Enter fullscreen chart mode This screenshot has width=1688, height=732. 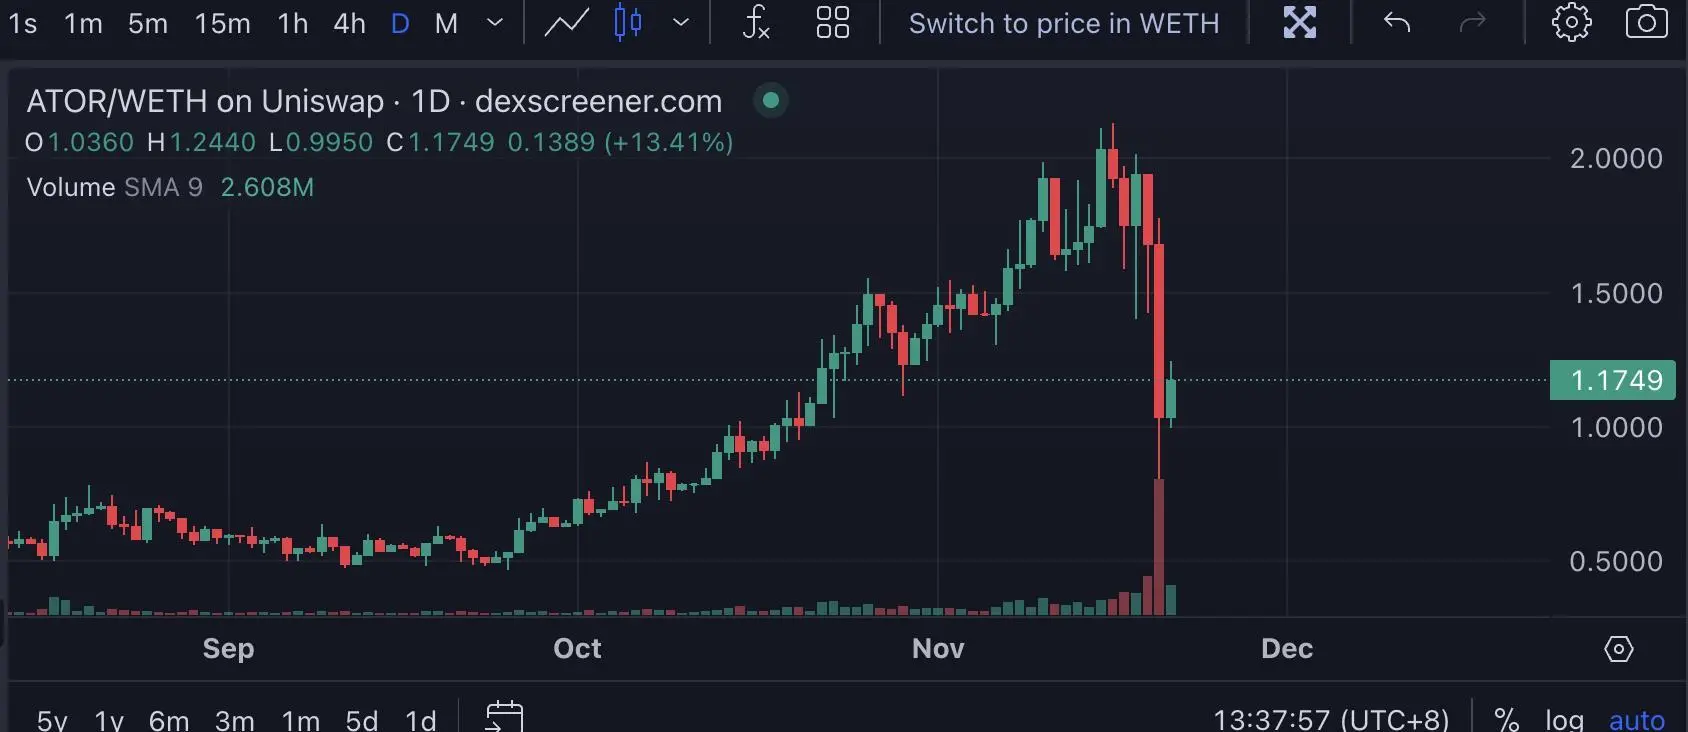(x=1300, y=22)
